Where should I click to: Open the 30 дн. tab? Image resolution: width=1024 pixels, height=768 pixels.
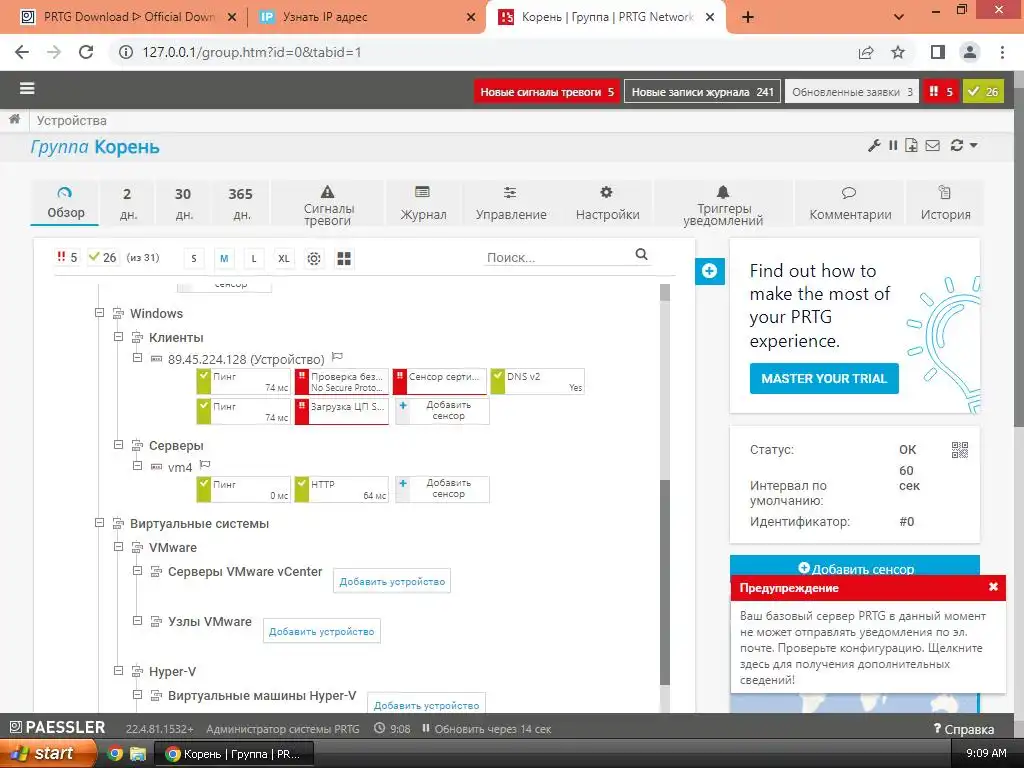(x=184, y=203)
